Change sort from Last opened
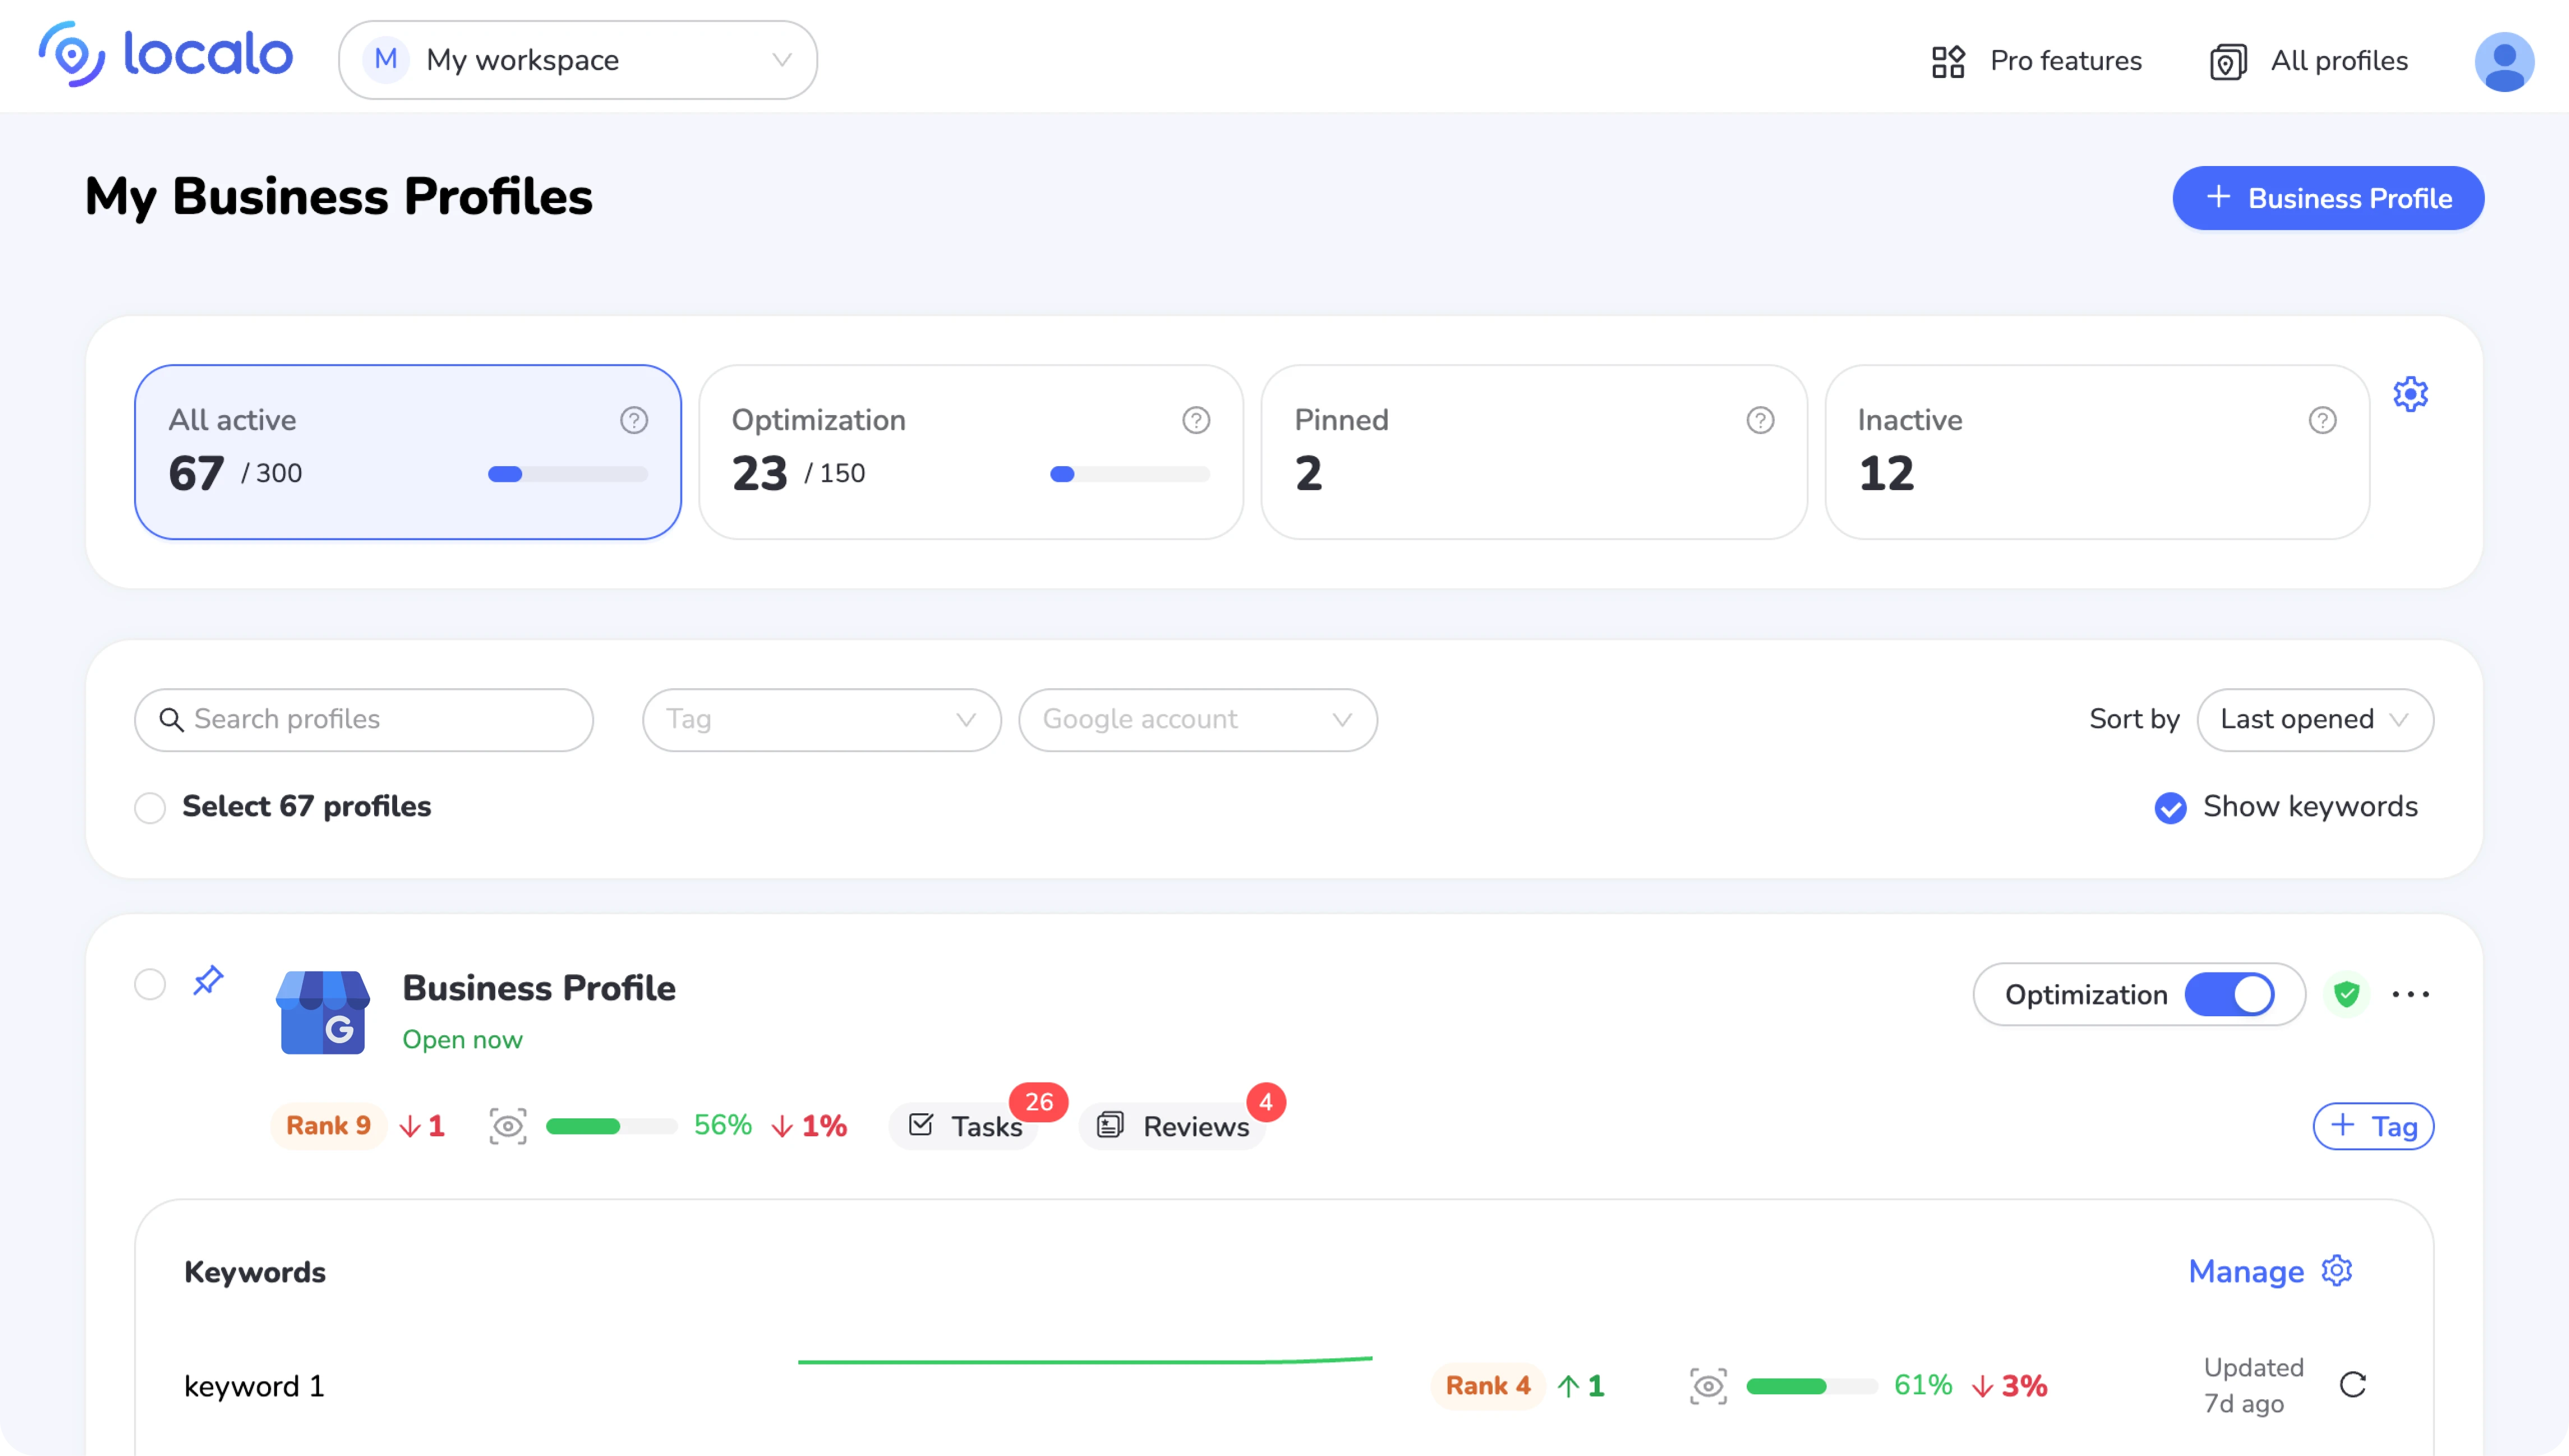Screen dimensions: 2569x1456 click(x=2315, y=719)
